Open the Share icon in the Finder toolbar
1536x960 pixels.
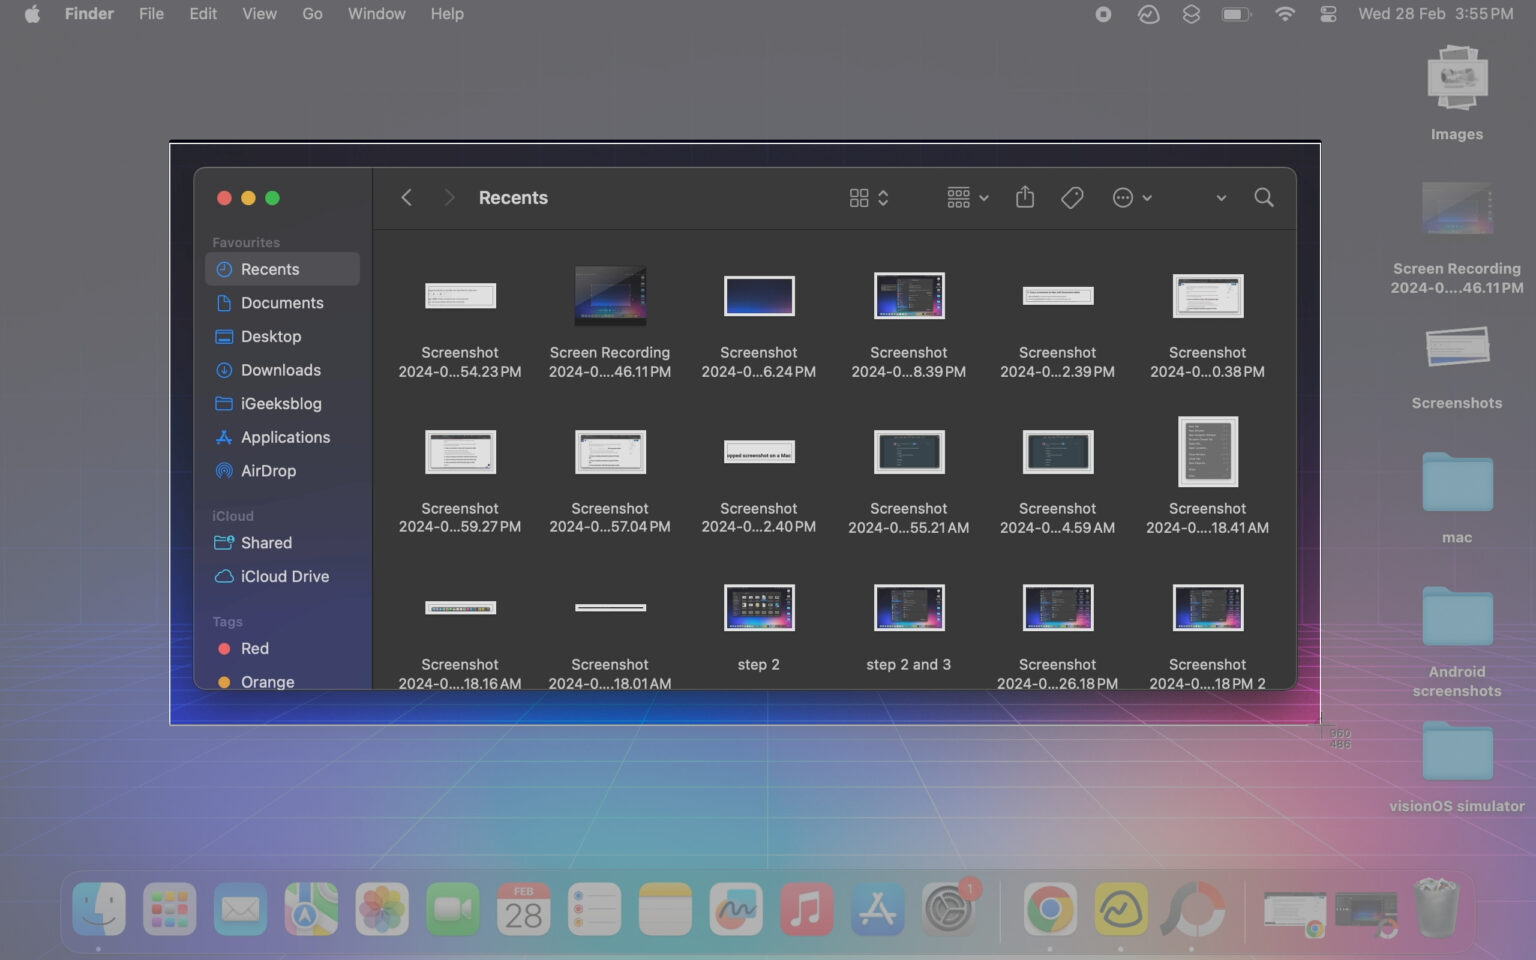point(1024,197)
